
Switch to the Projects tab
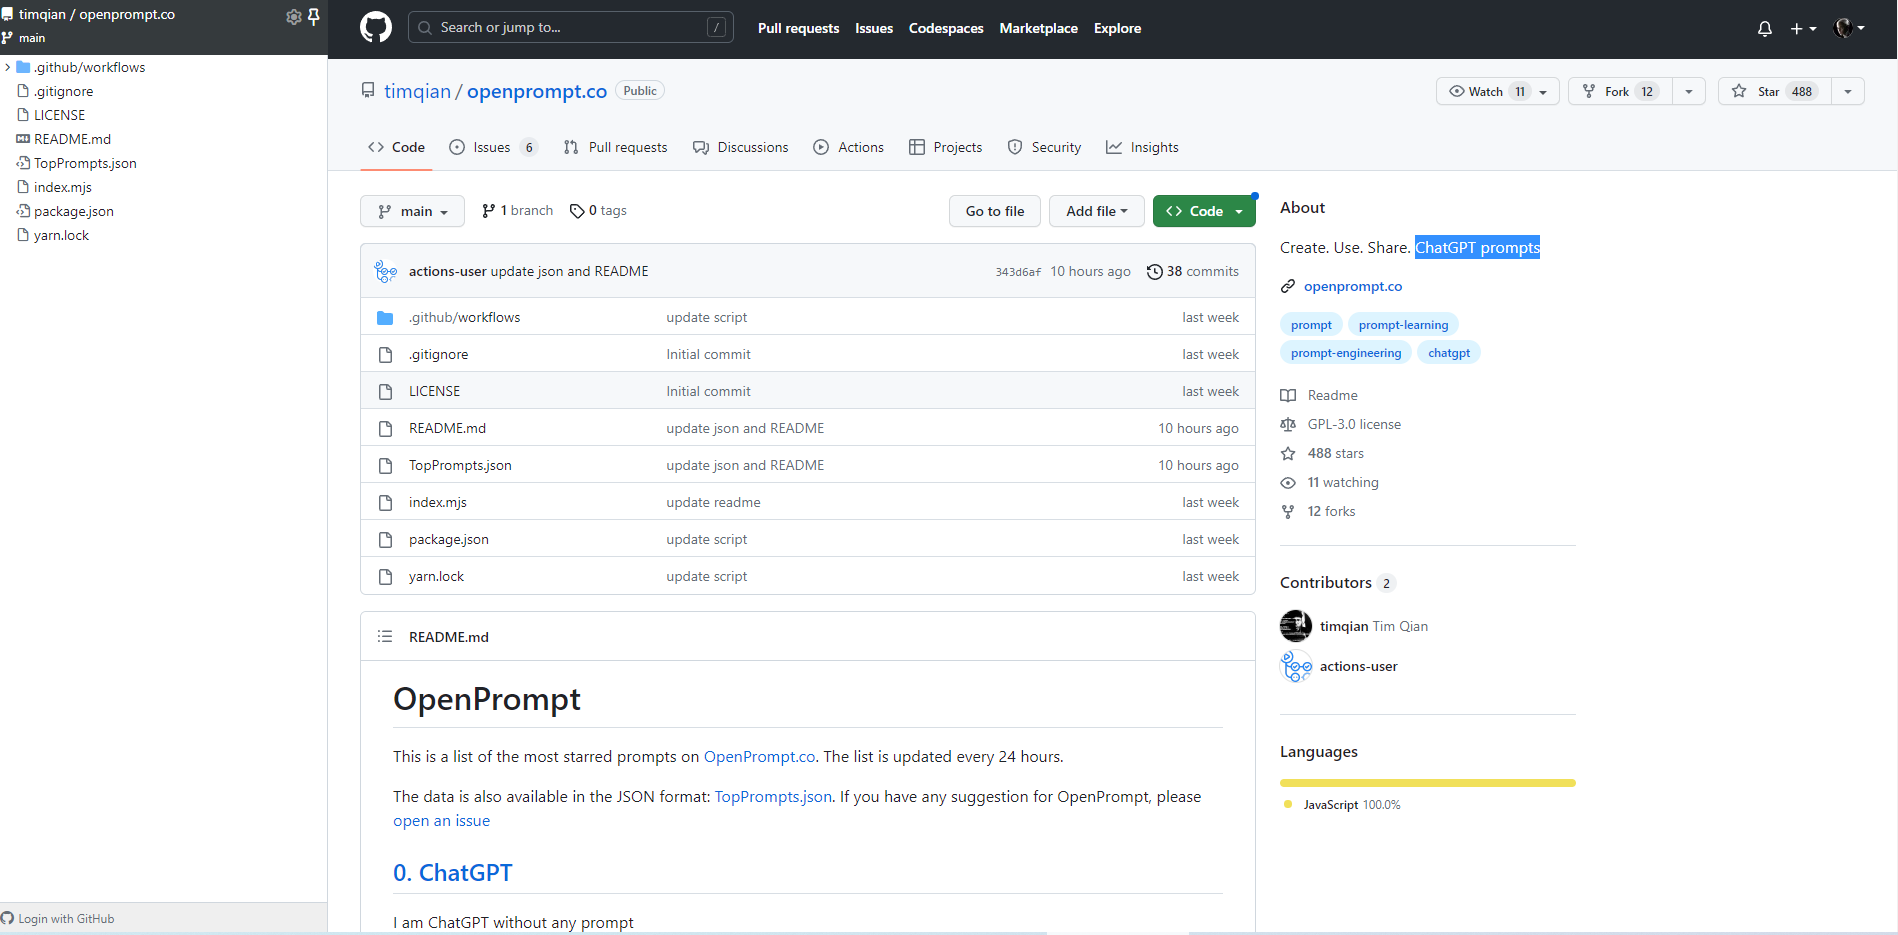pos(946,147)
